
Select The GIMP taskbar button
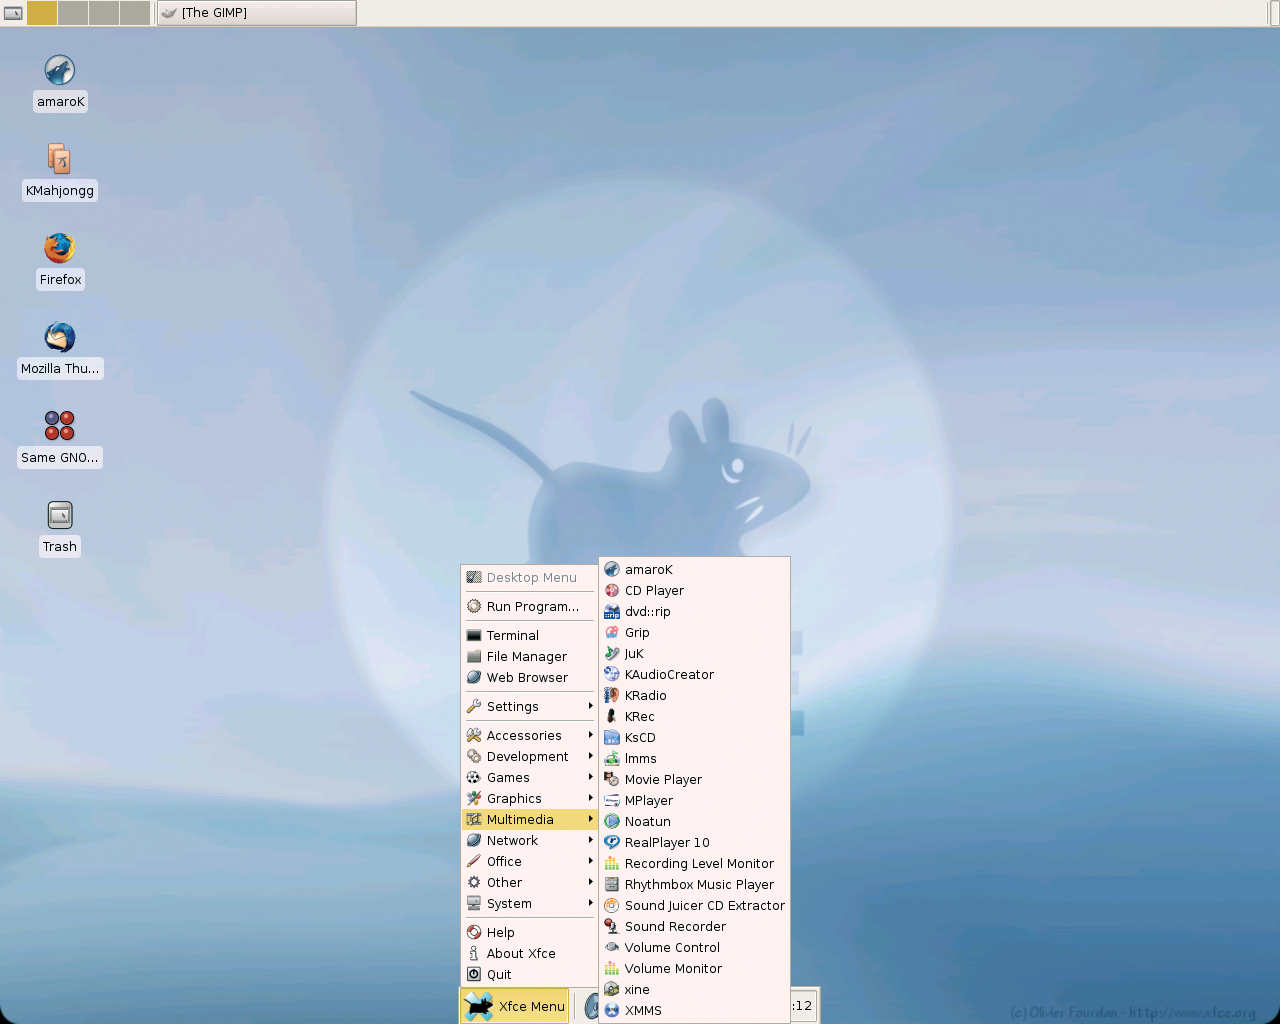pyautogui.click(x=256, y=13)
